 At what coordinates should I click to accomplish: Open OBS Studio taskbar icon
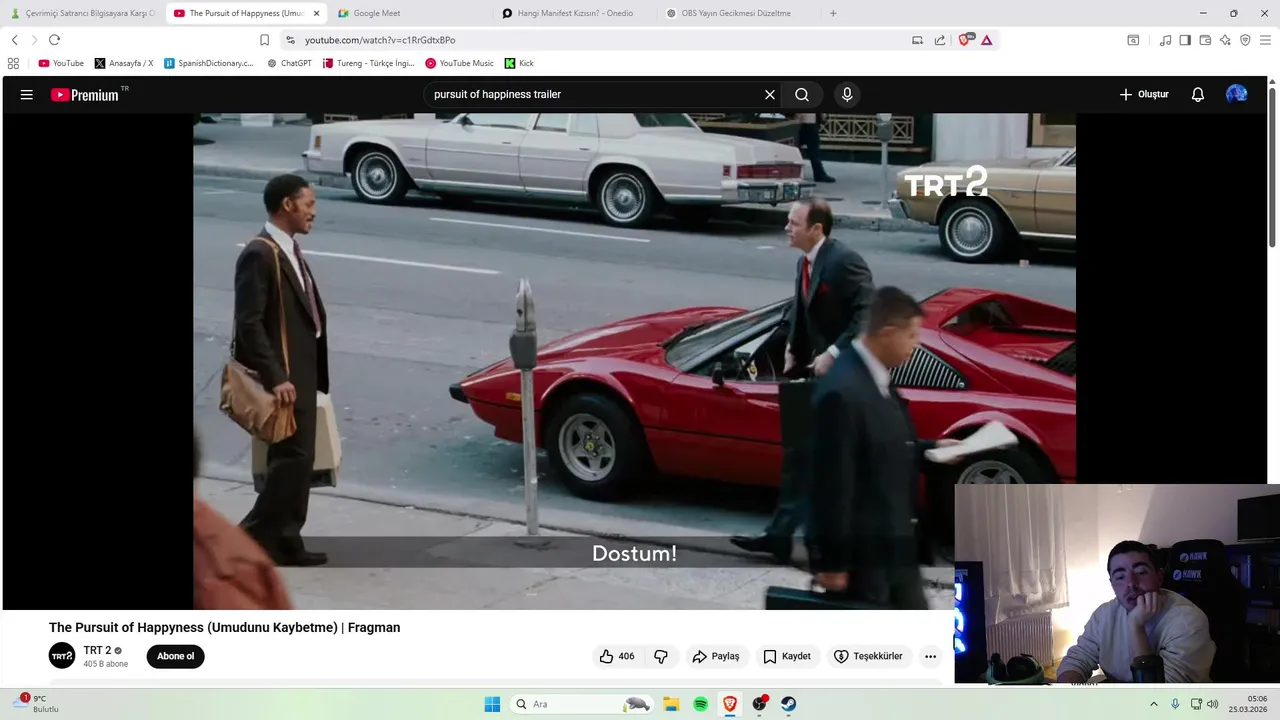tap(760, 704)
